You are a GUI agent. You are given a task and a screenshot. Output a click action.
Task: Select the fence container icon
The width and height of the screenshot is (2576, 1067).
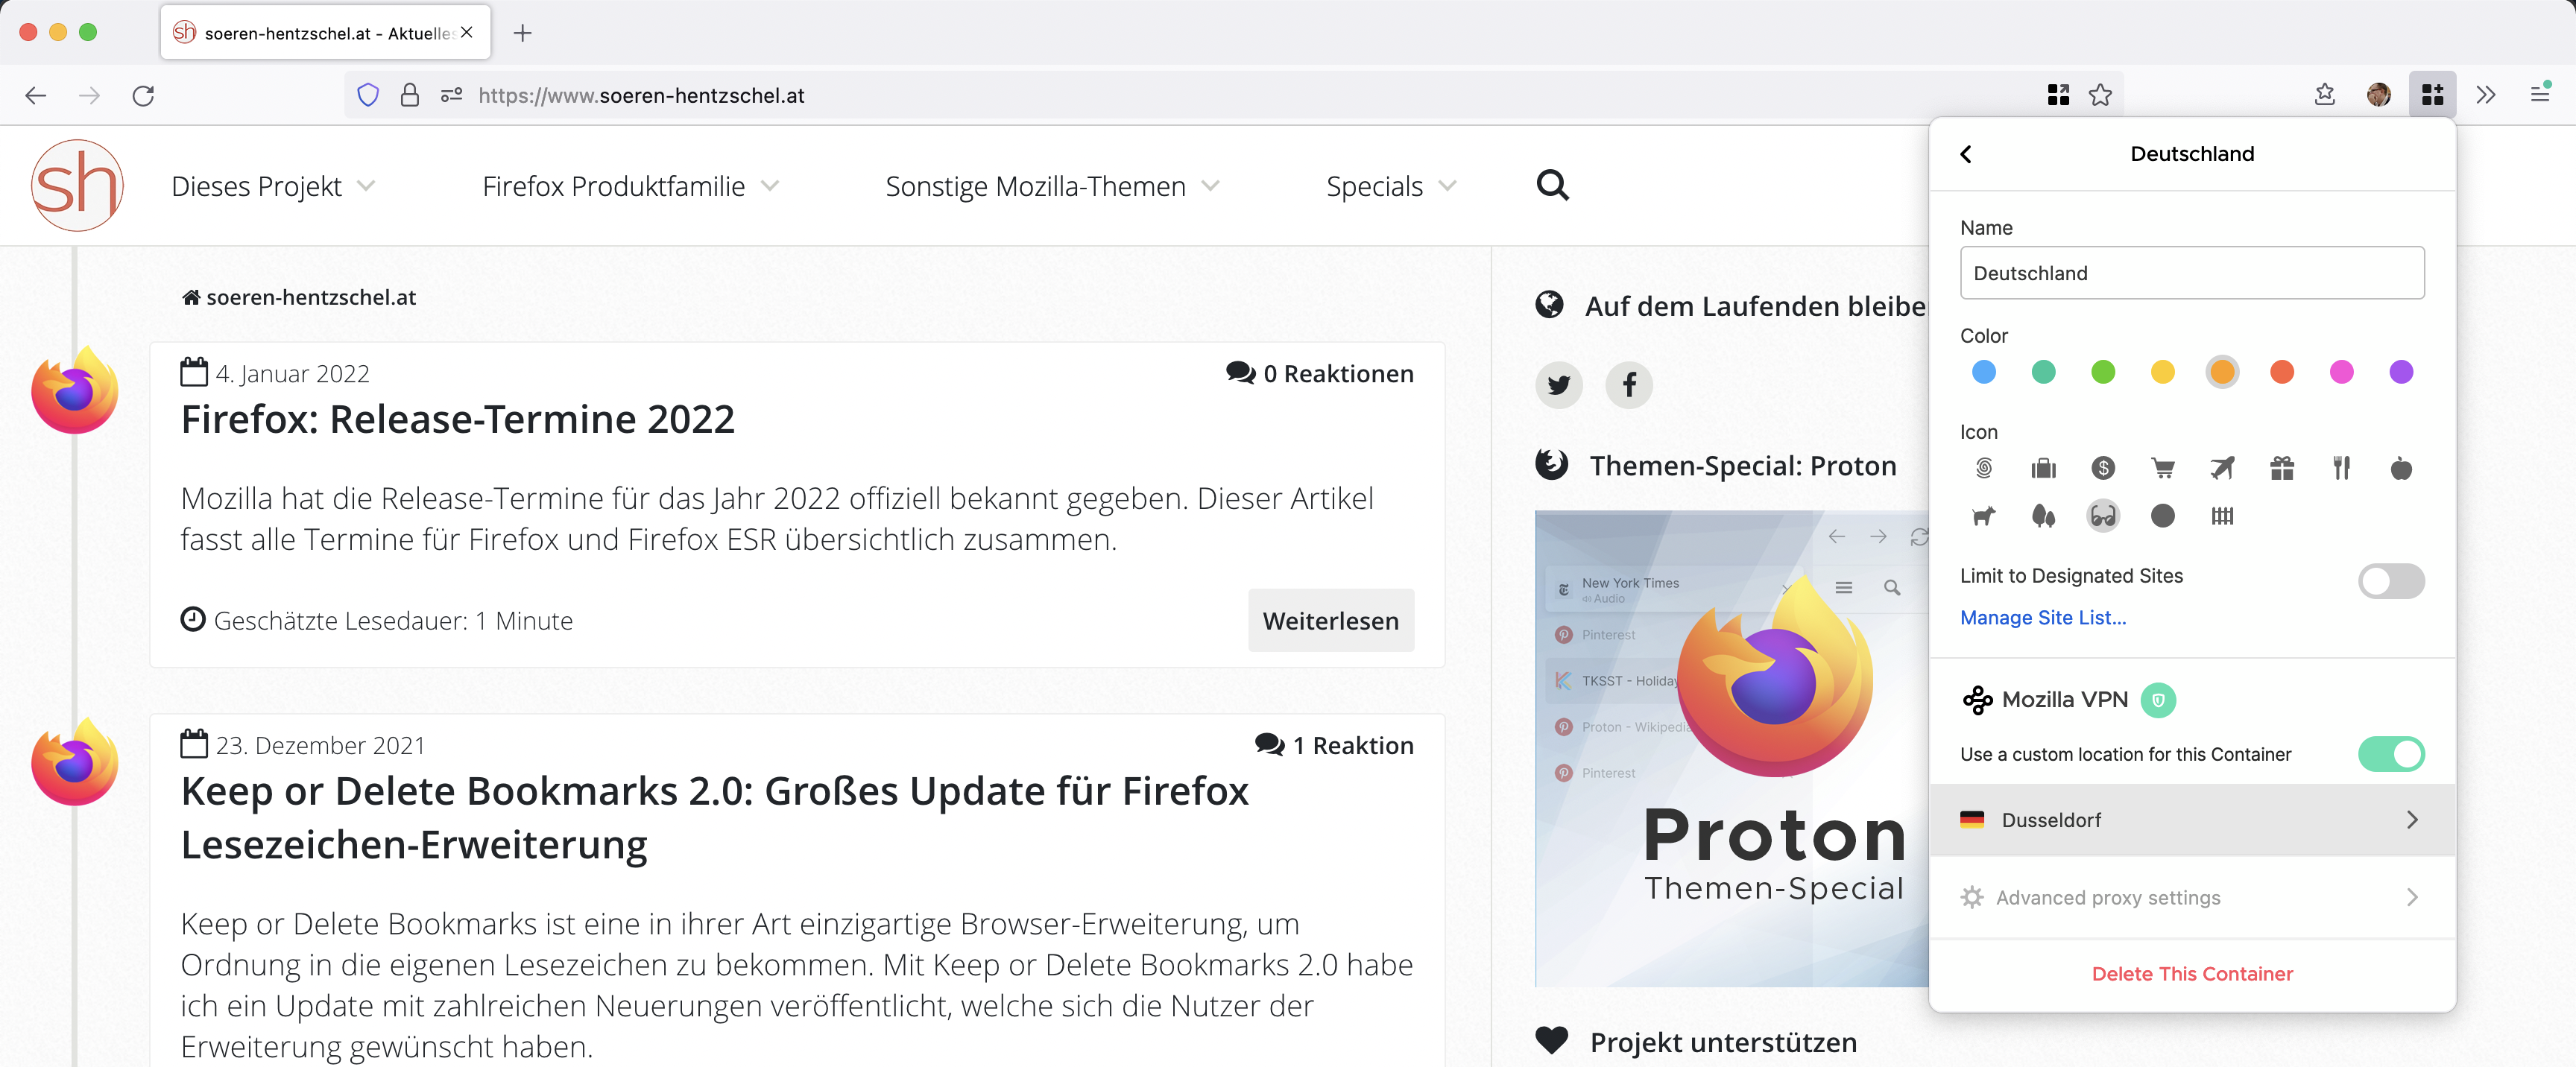(2222, 516)
